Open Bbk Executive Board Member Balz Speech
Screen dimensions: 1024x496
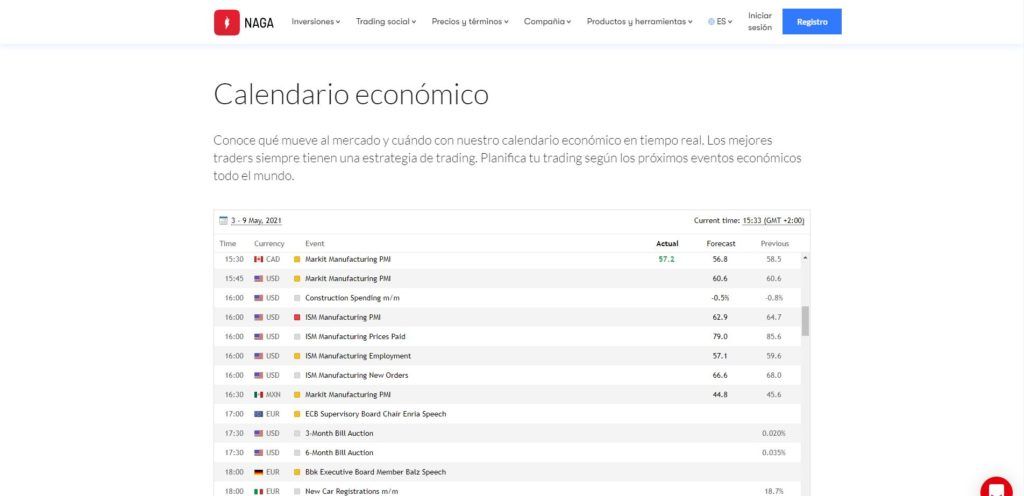(x=376, y=472)
